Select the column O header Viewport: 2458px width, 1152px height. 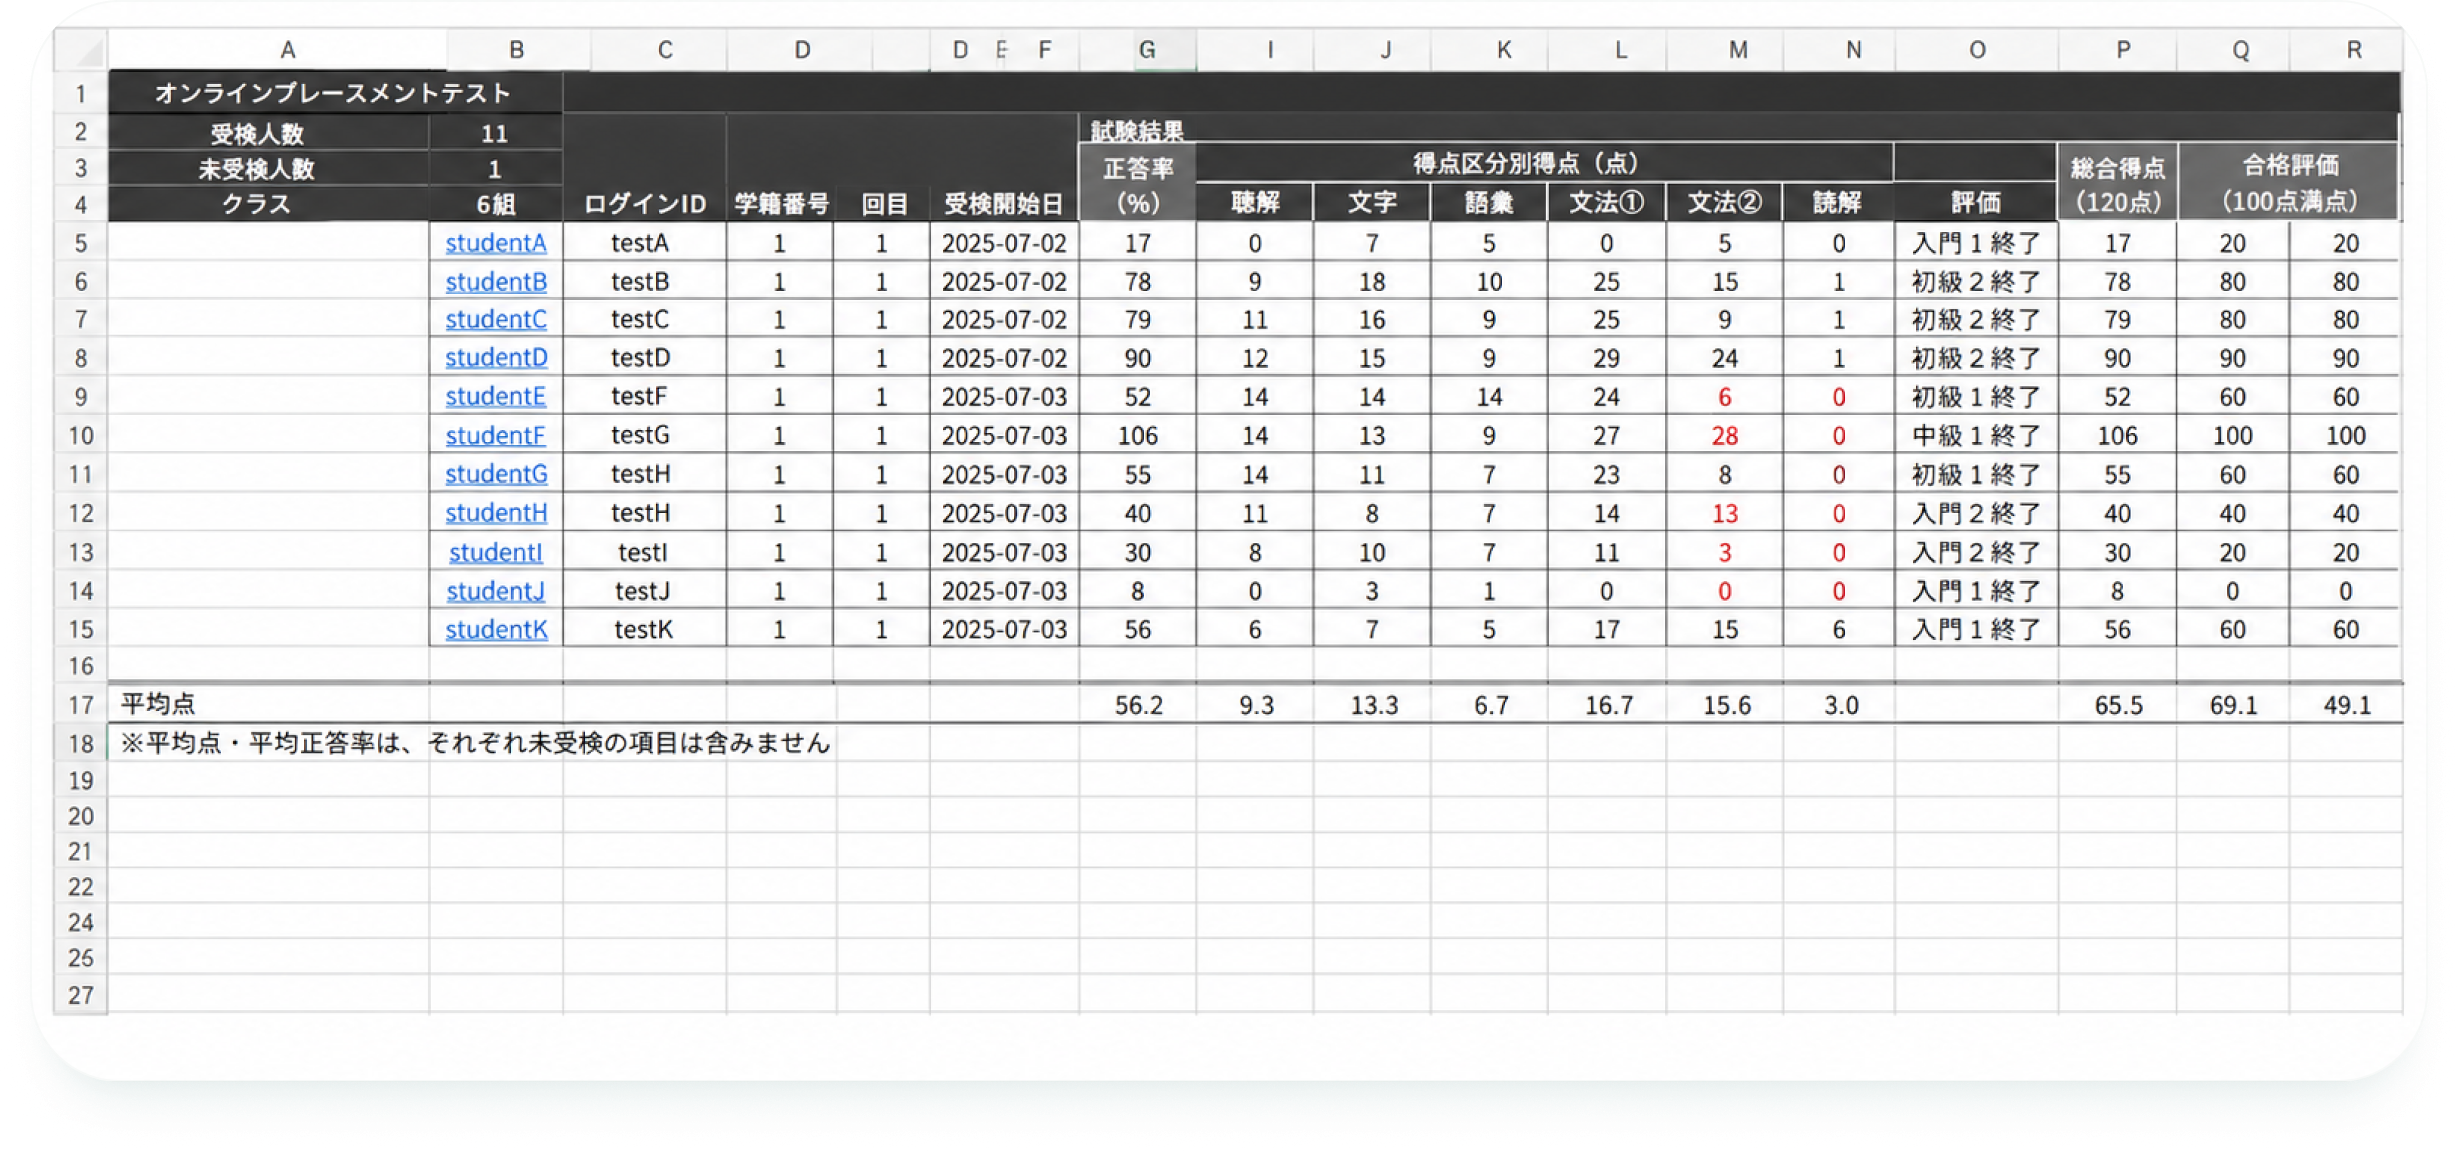click(1976, 50)
